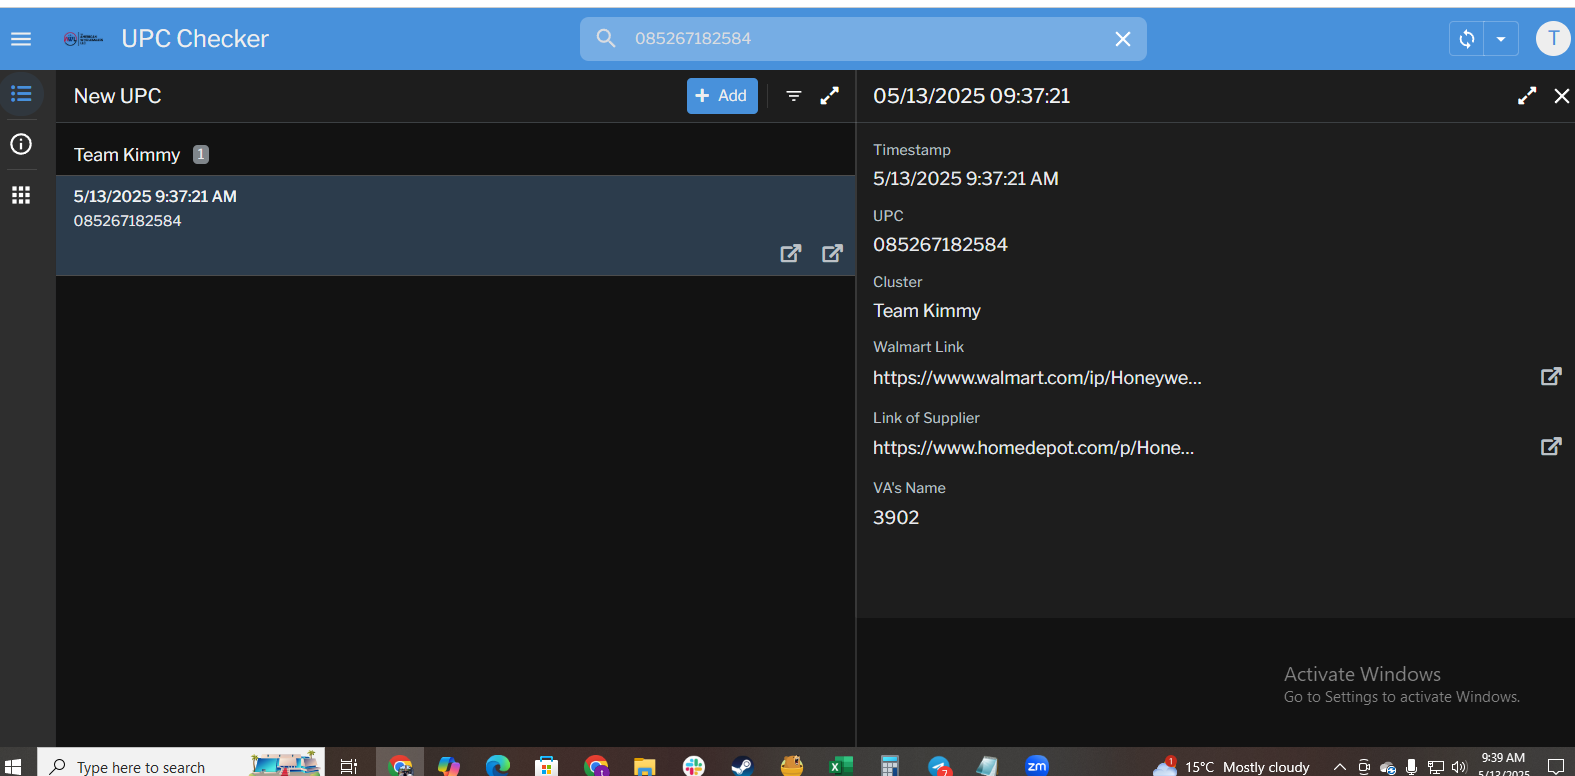
Task: Close the record detail panel
Action: coord(1561,96)
